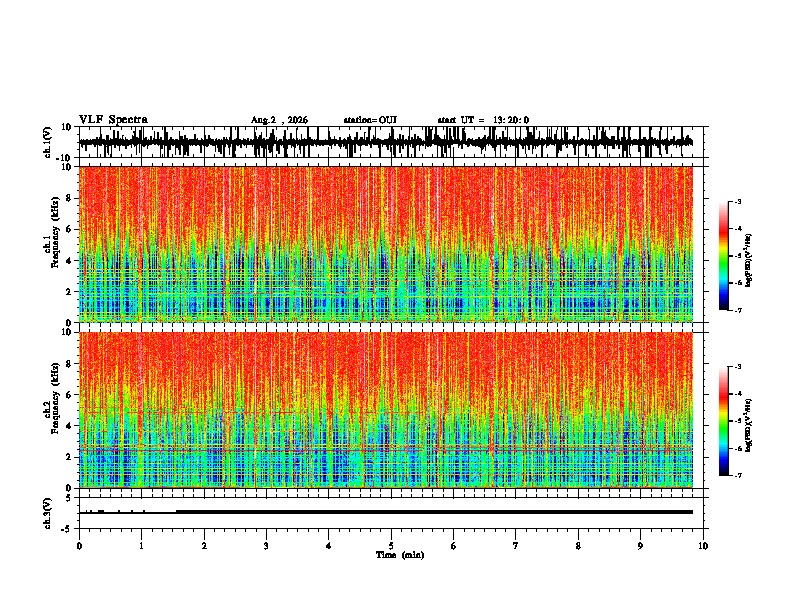This screenshot has height=612, width=792.
Task: Click the station=OUI label
Action: tap(370, 120)
